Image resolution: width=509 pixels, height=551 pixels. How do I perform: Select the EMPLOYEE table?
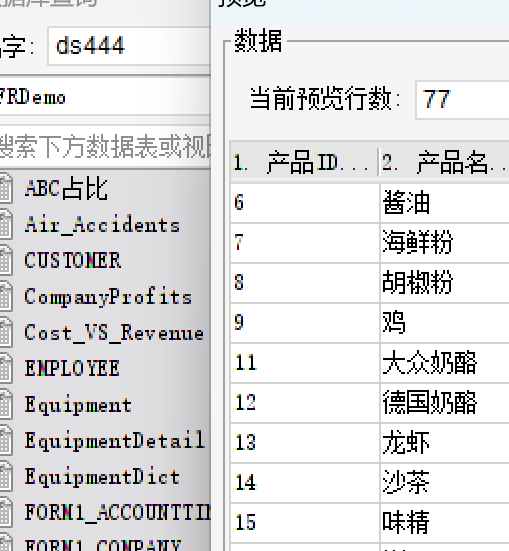(x=72, y=369)
